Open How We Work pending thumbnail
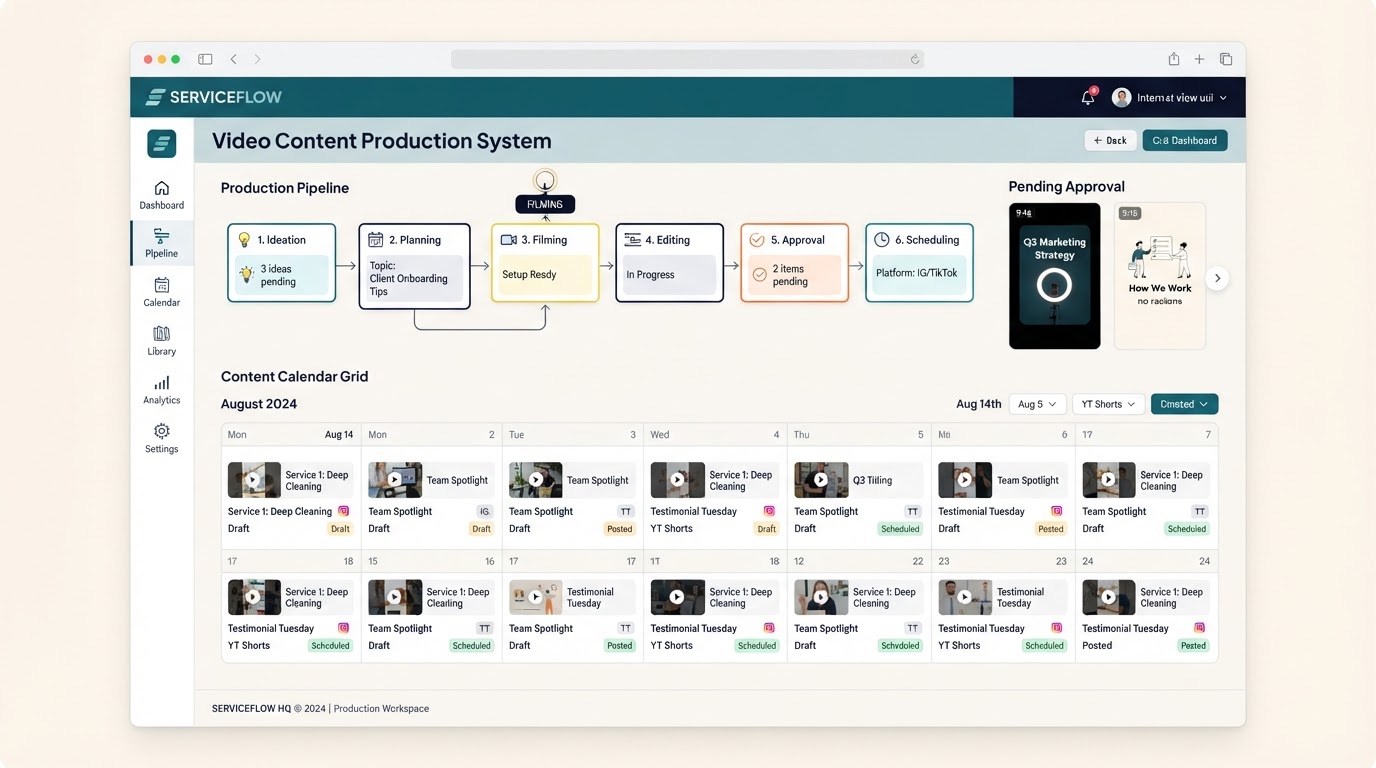This screenshot has height=768, width=1376. coord(1160,276)
